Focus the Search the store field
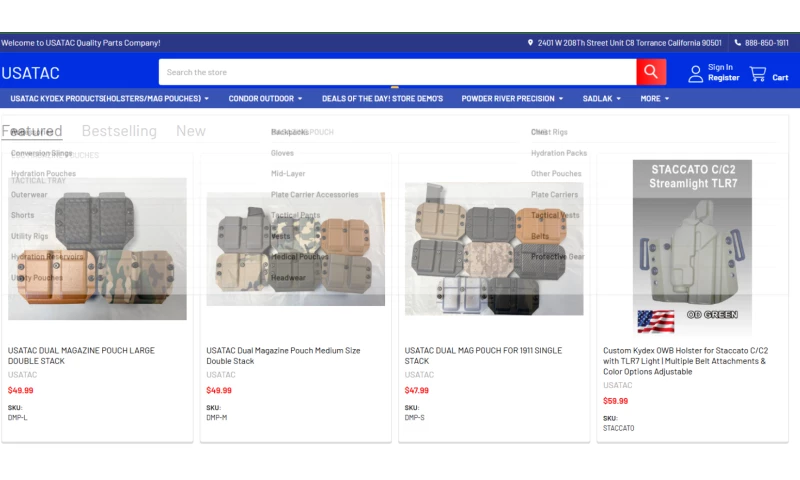 (x=397, y=72)
